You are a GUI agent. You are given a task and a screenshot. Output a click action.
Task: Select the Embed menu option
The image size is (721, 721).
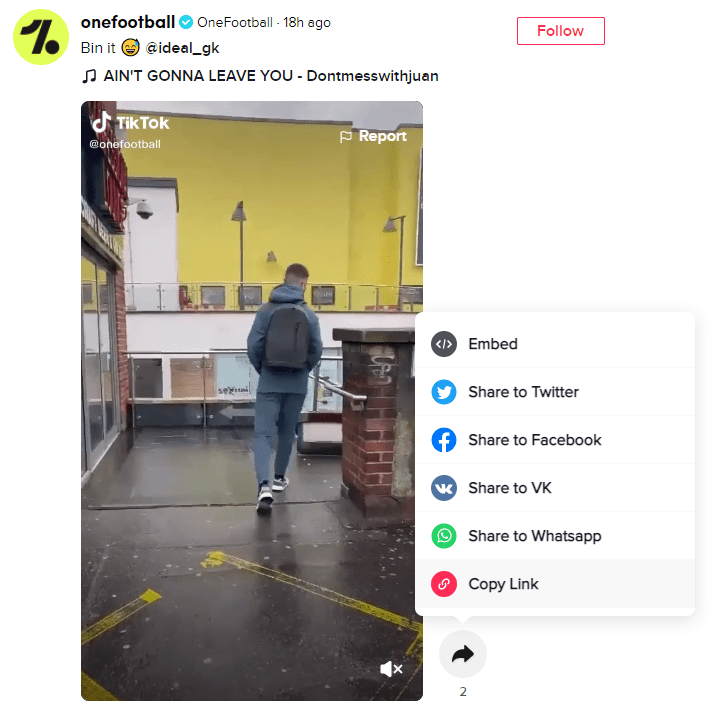coord(555,344)
